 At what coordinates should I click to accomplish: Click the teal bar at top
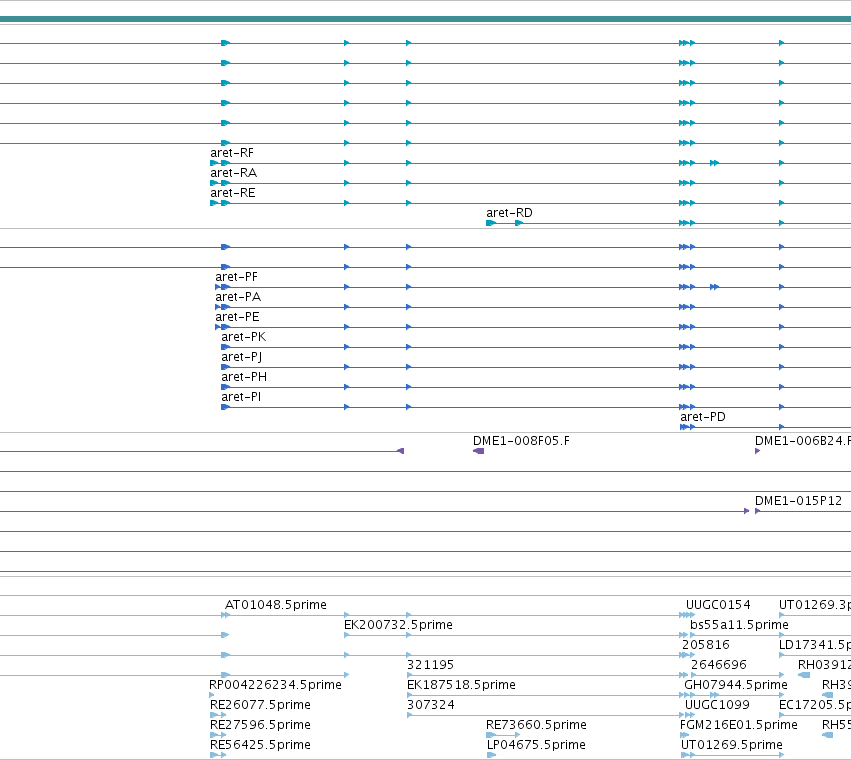(426, 20)
